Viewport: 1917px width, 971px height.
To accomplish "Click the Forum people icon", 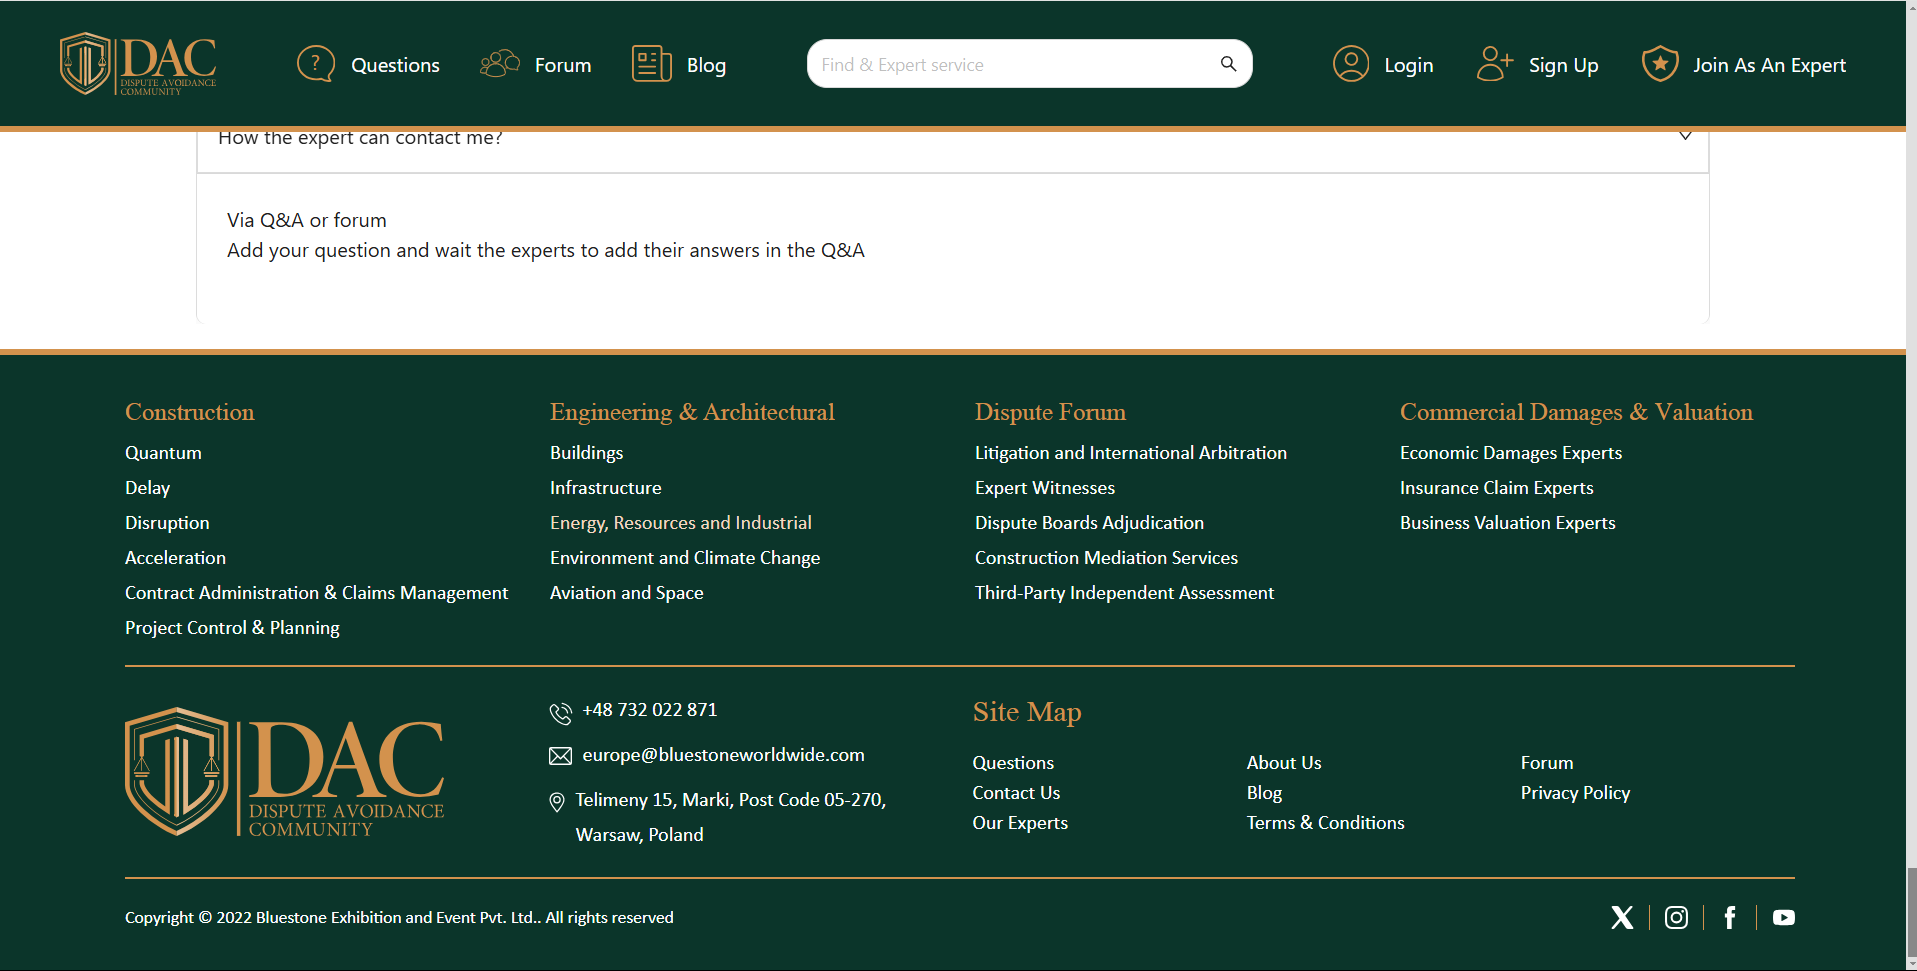I will coord(500,64).
